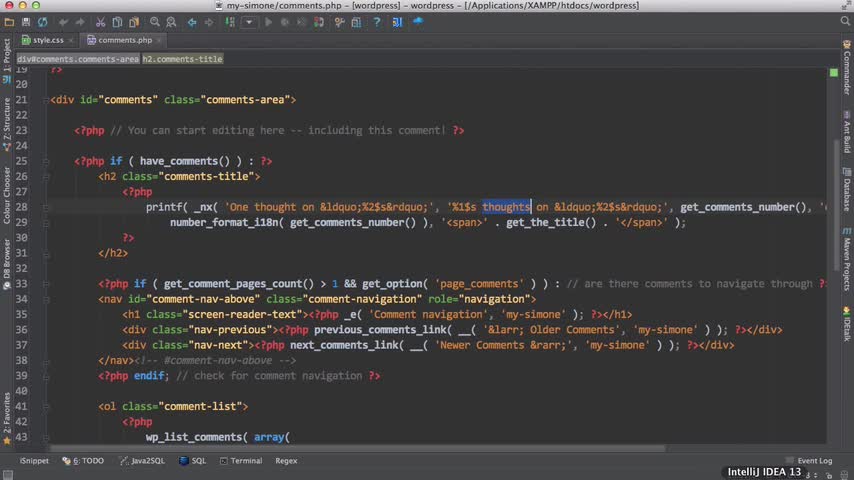
Task: Click the vertical editor scrollbar
Action: point(836,205)
